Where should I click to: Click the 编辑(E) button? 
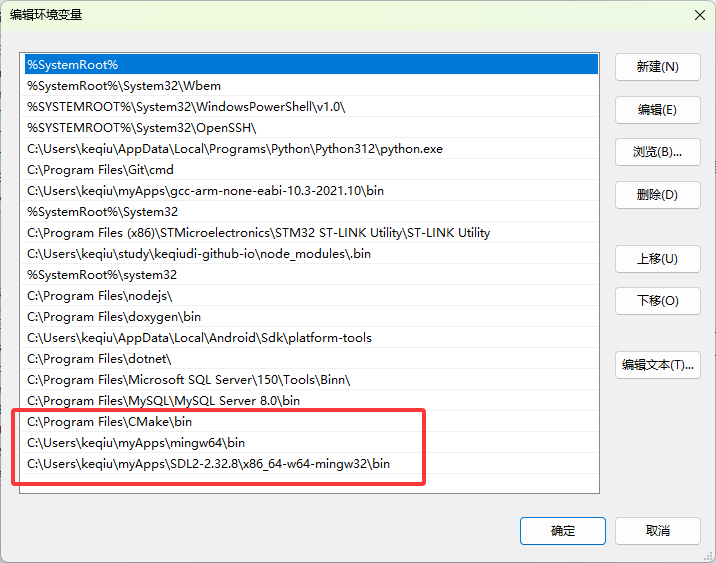tap(657, 110)
